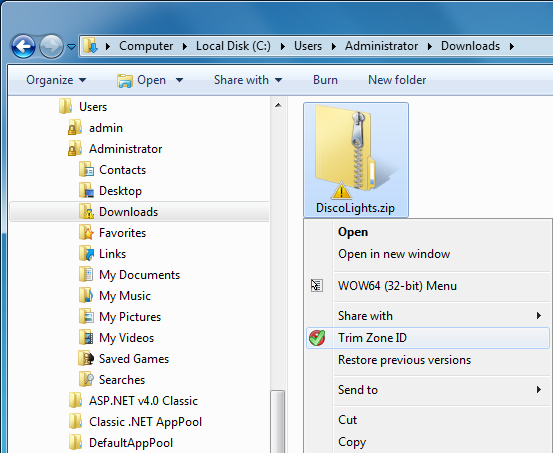This screenshot has width=553, height=453.
Task: Open the Organize toolbar menu
Action: [56, 80]
